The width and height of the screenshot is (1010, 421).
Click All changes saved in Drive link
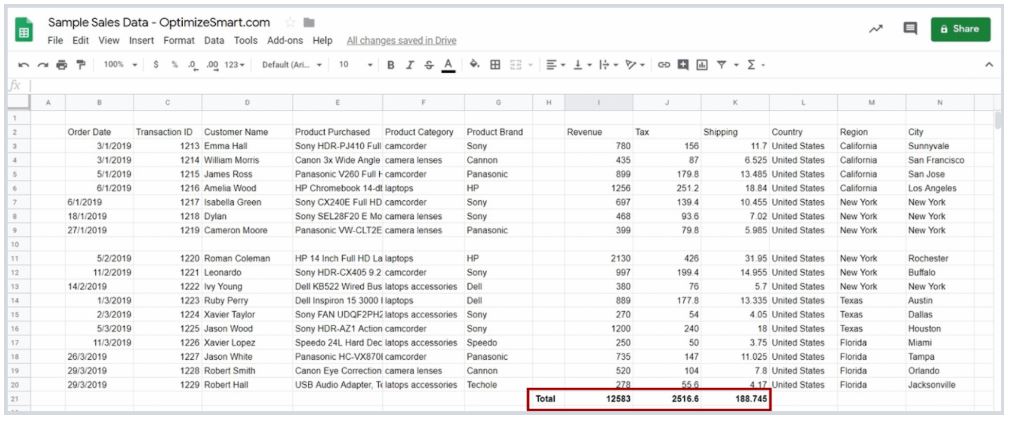401,41
